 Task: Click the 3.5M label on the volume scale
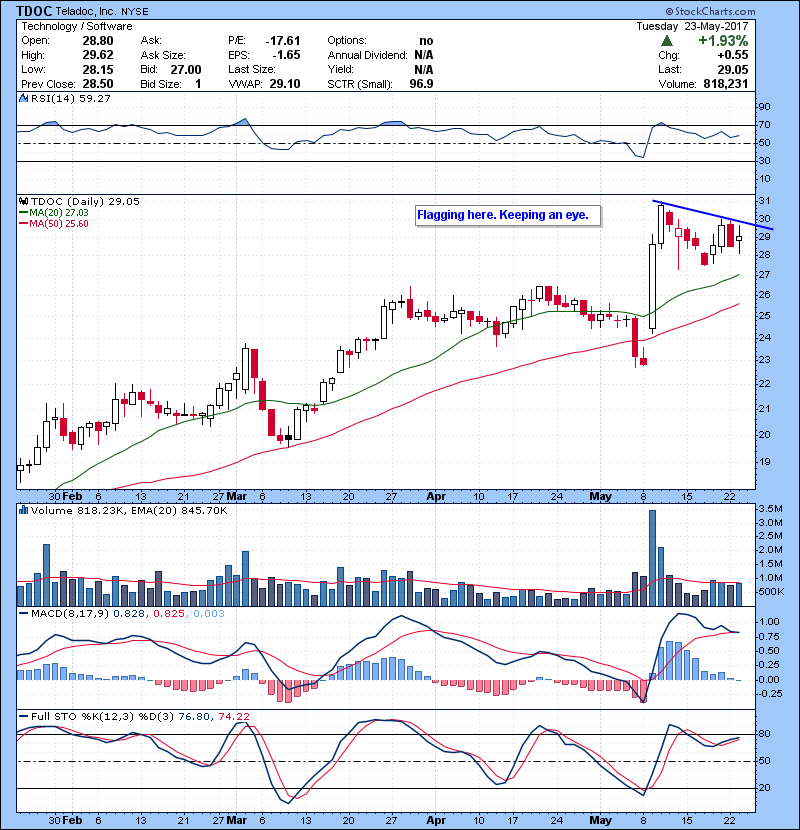[x=770, y=509]
